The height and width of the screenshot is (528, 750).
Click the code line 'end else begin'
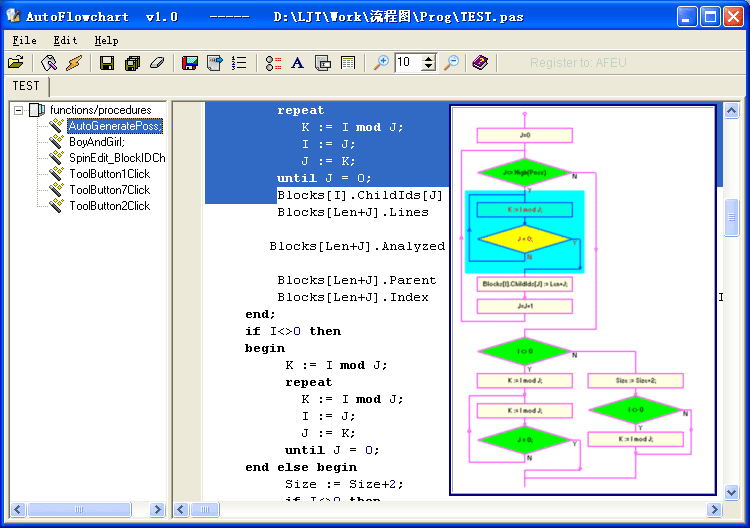[x=301, y=467]
